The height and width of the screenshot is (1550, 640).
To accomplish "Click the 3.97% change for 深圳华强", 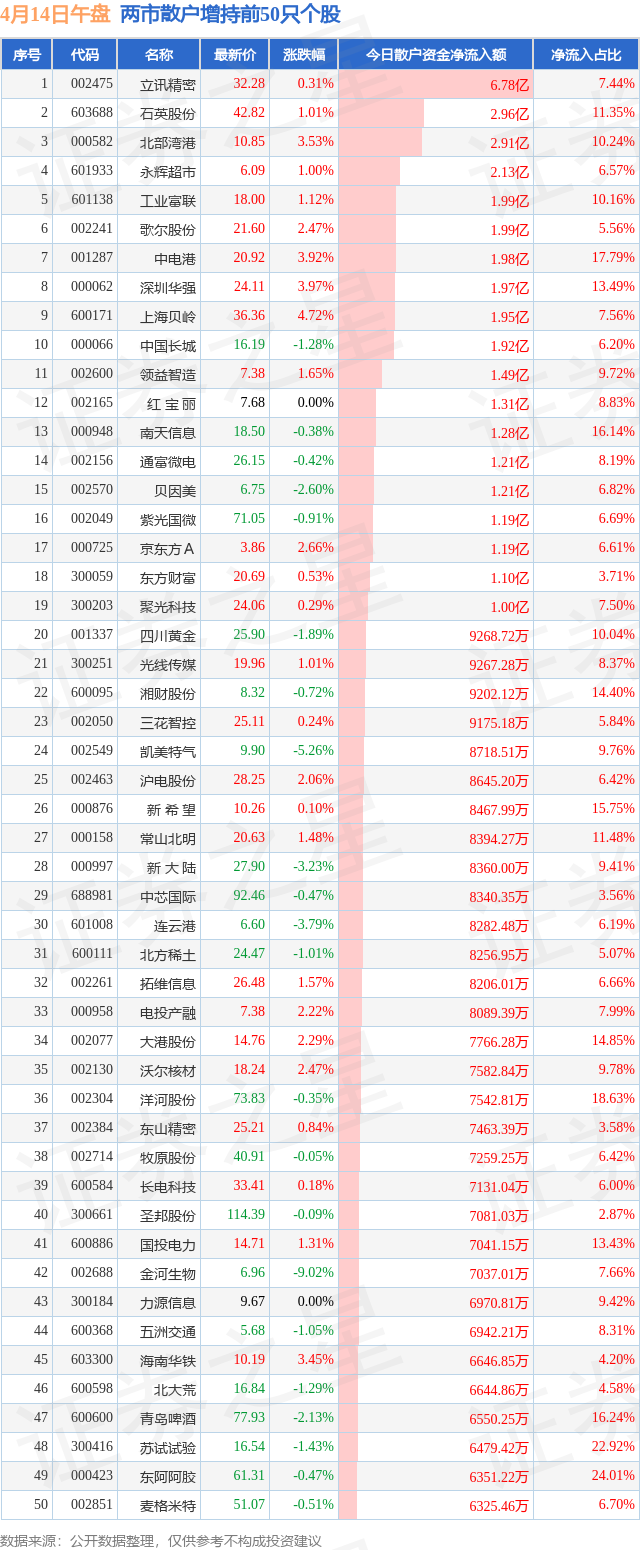I will (315, 287).
